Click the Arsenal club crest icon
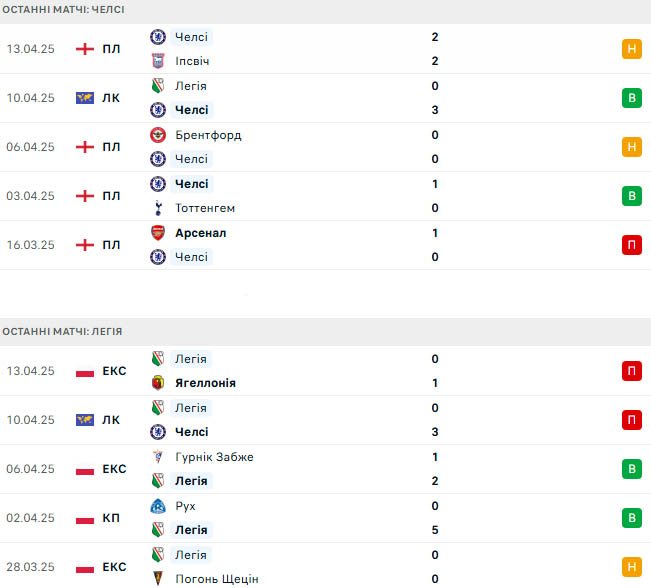Image resolution: width=651 pixels, height=588 pixels. 158,233
